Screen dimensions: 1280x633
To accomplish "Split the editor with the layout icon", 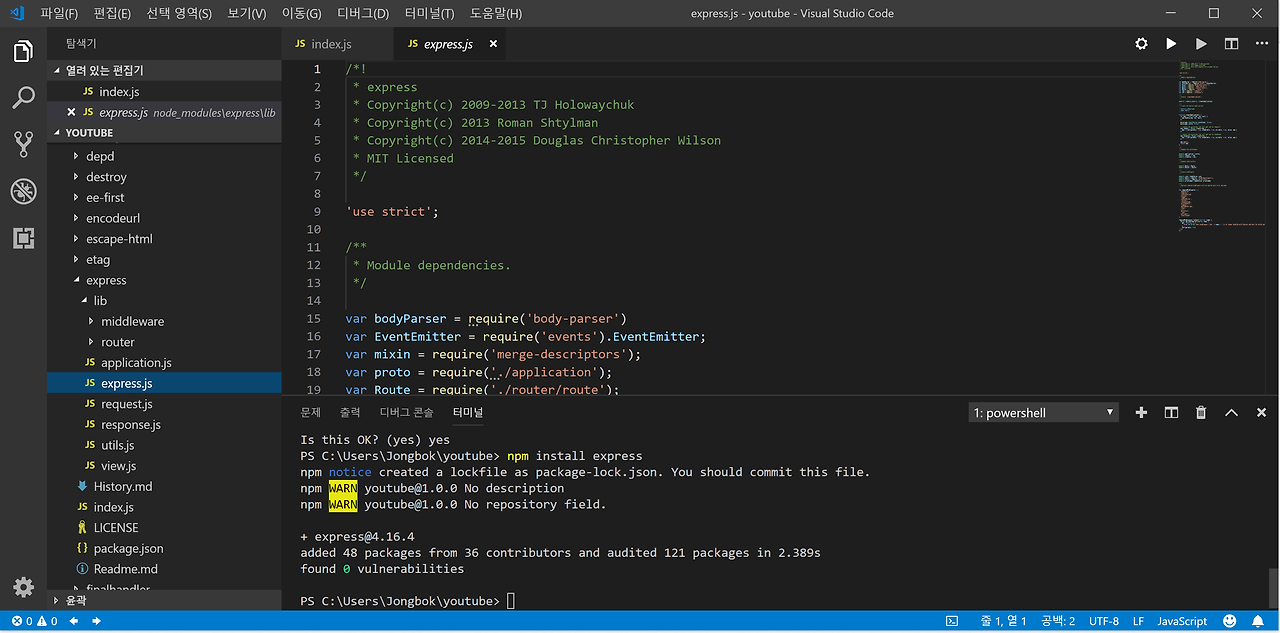I will point(1231,44).
